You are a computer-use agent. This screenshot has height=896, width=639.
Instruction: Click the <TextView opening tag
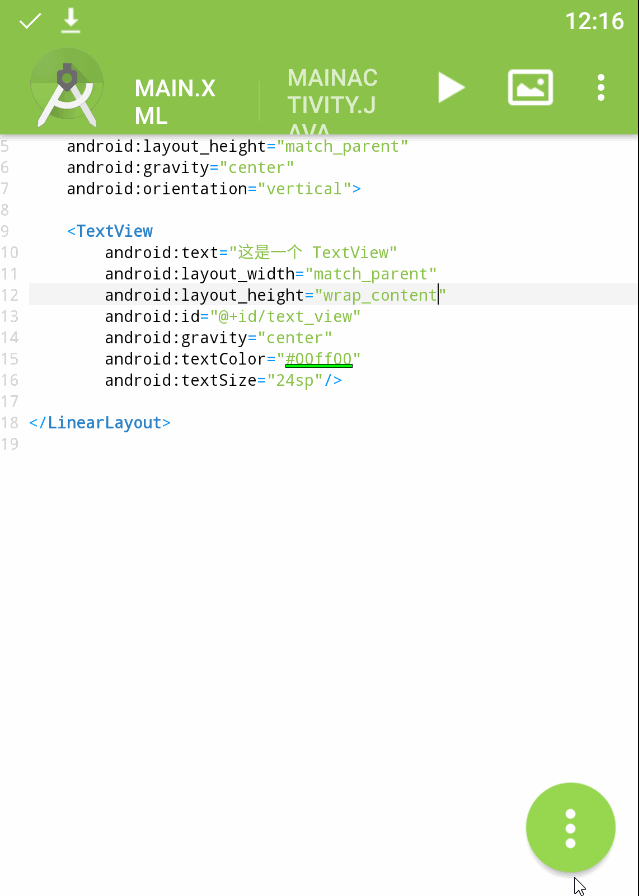click(x=110, y=231)
